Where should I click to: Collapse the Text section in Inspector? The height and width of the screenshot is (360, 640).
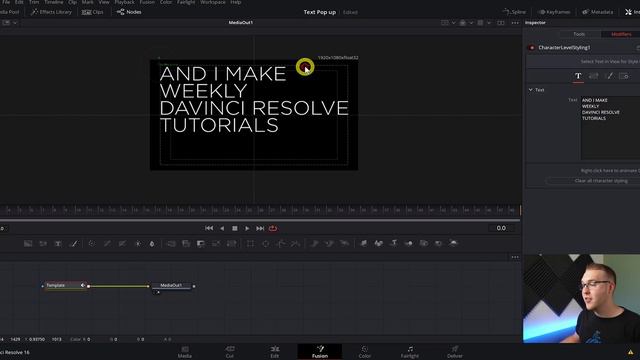coord(531,90)
